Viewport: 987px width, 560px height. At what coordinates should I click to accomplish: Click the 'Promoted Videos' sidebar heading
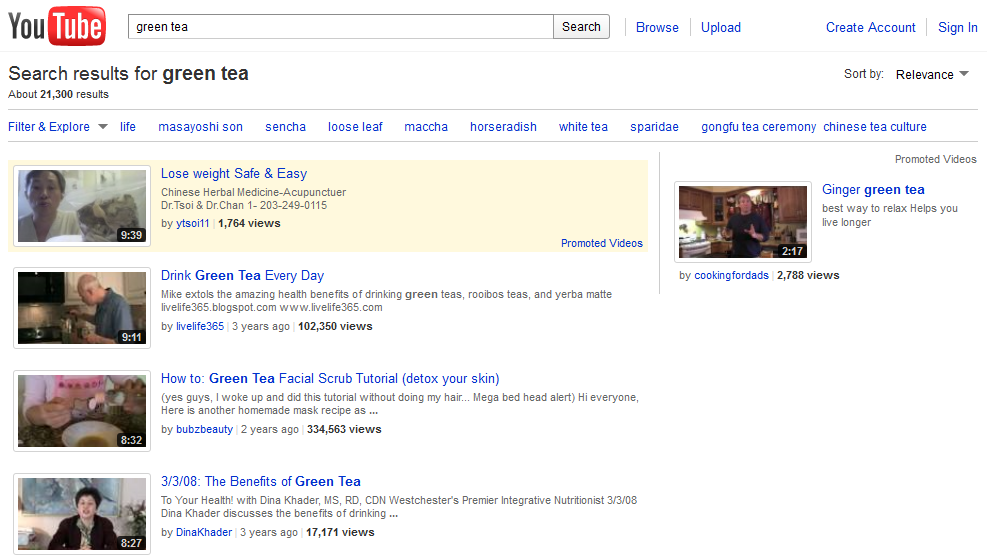[935, 159]
